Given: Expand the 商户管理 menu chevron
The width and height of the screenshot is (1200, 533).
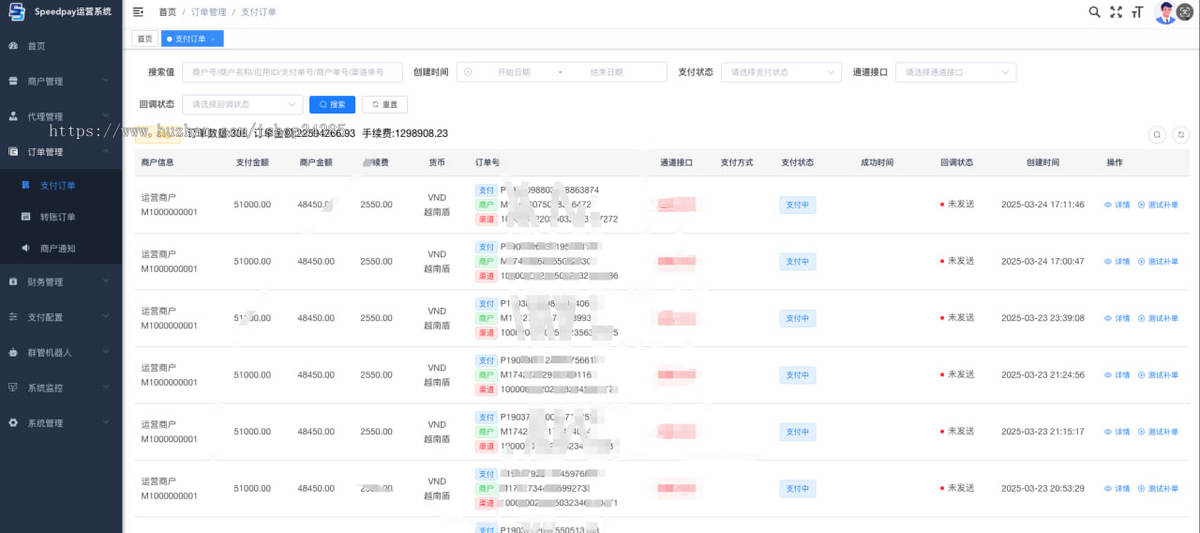Looking at the screenshot, I should 106,81.
